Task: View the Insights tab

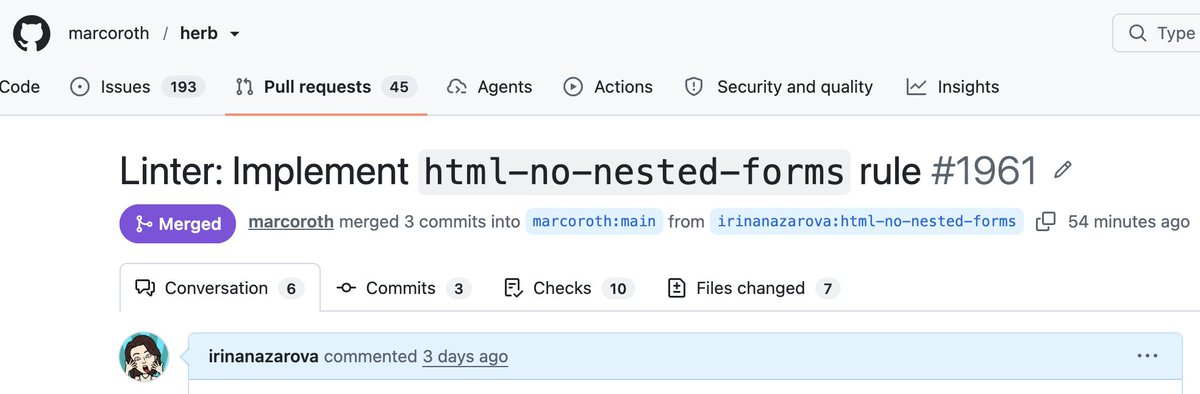Action: click(x=953, y=87)
